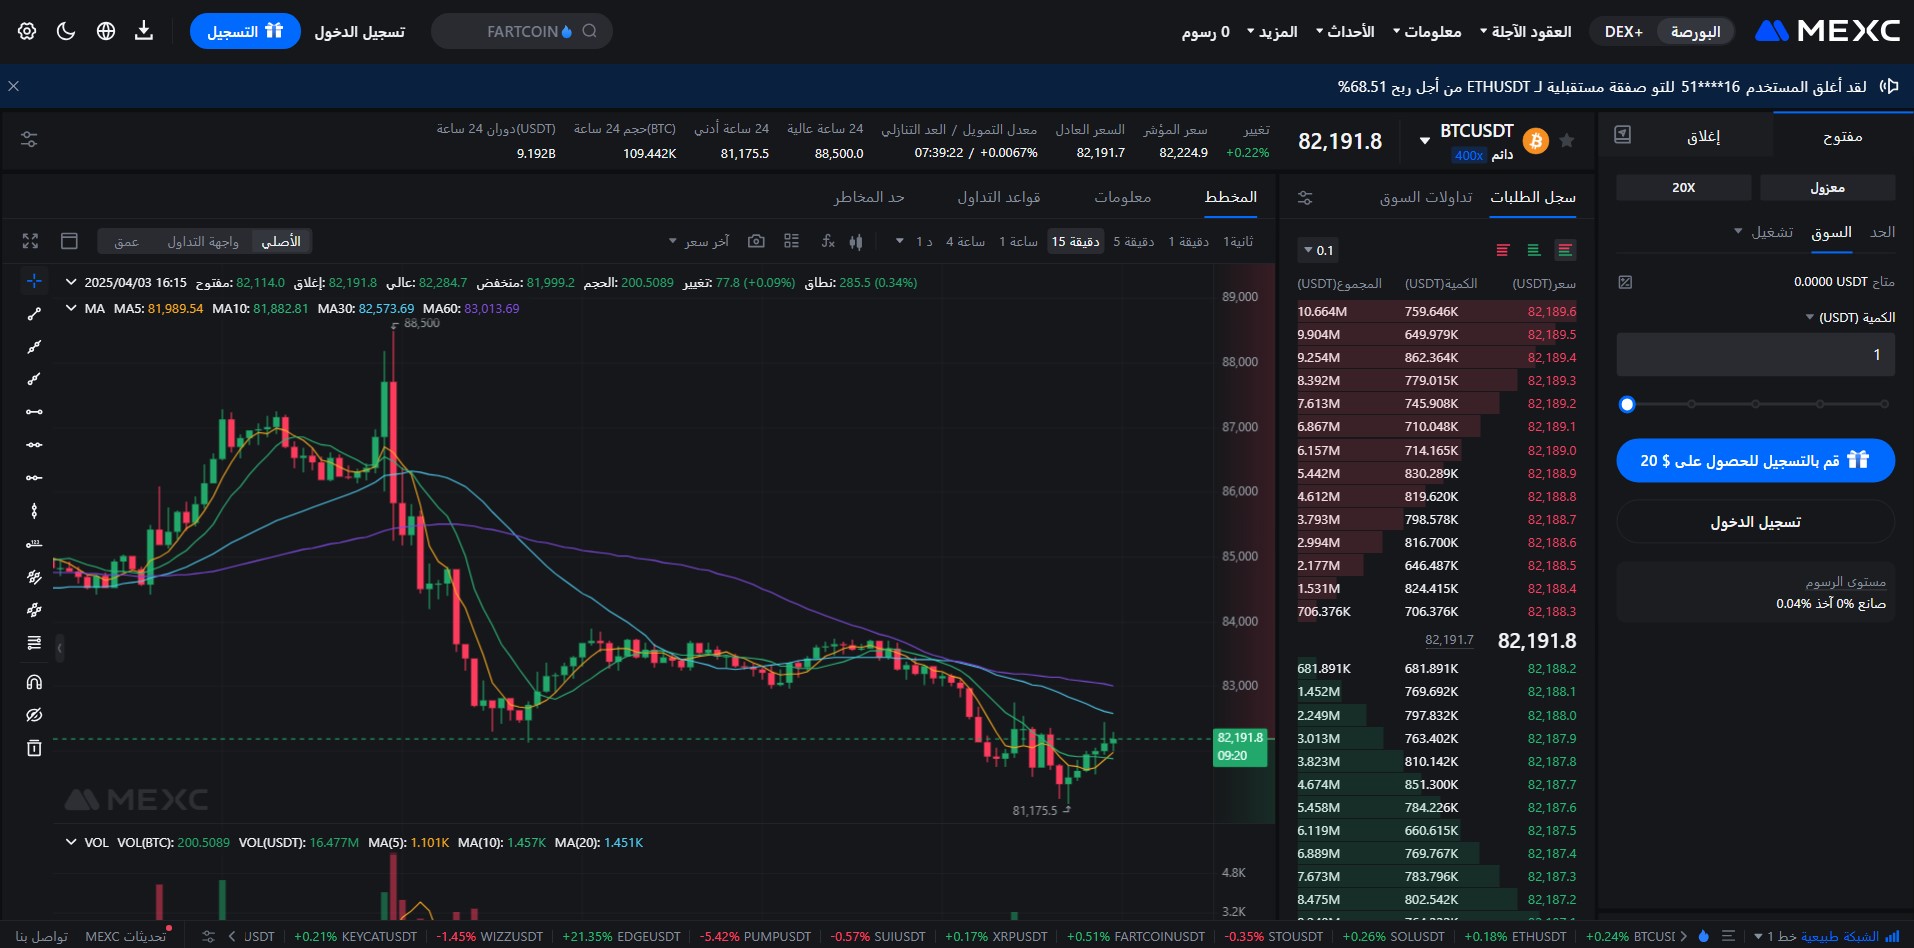Collapse the VOL indicator row
This screenshot has height=948, width=1914.
(71, 842)
